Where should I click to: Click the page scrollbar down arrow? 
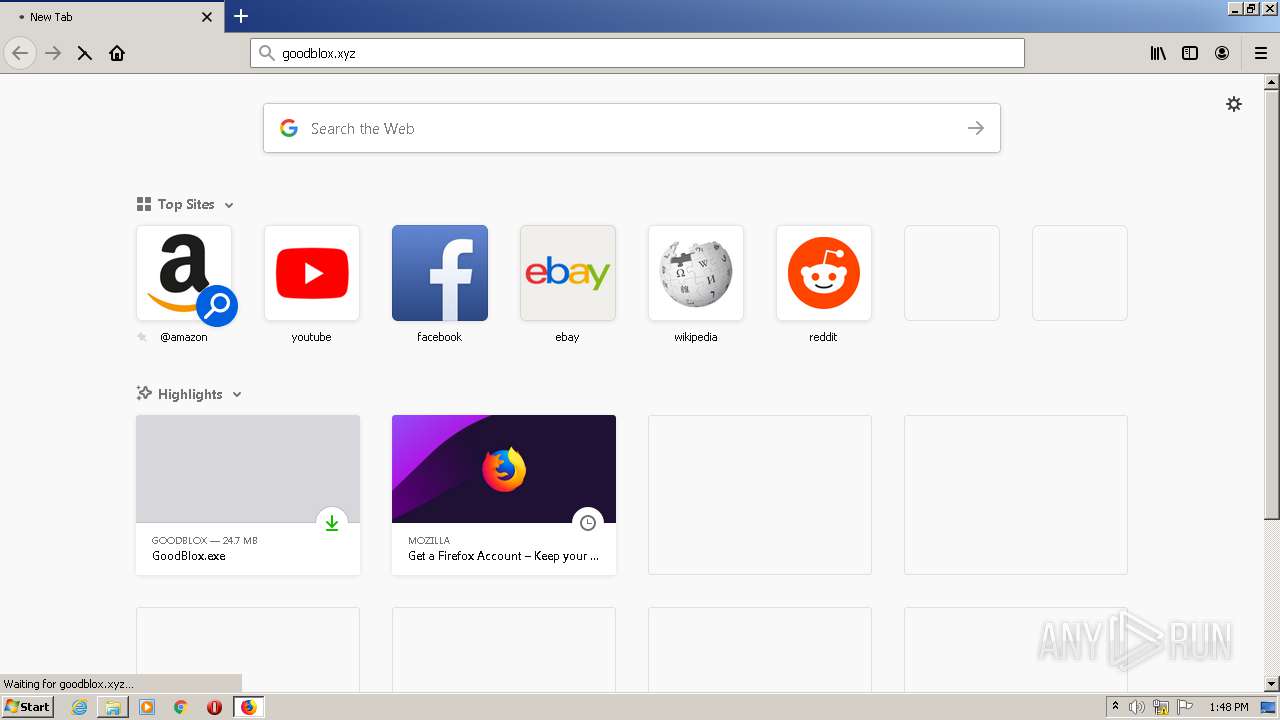pyautogui.click(x=1271, y=684)
